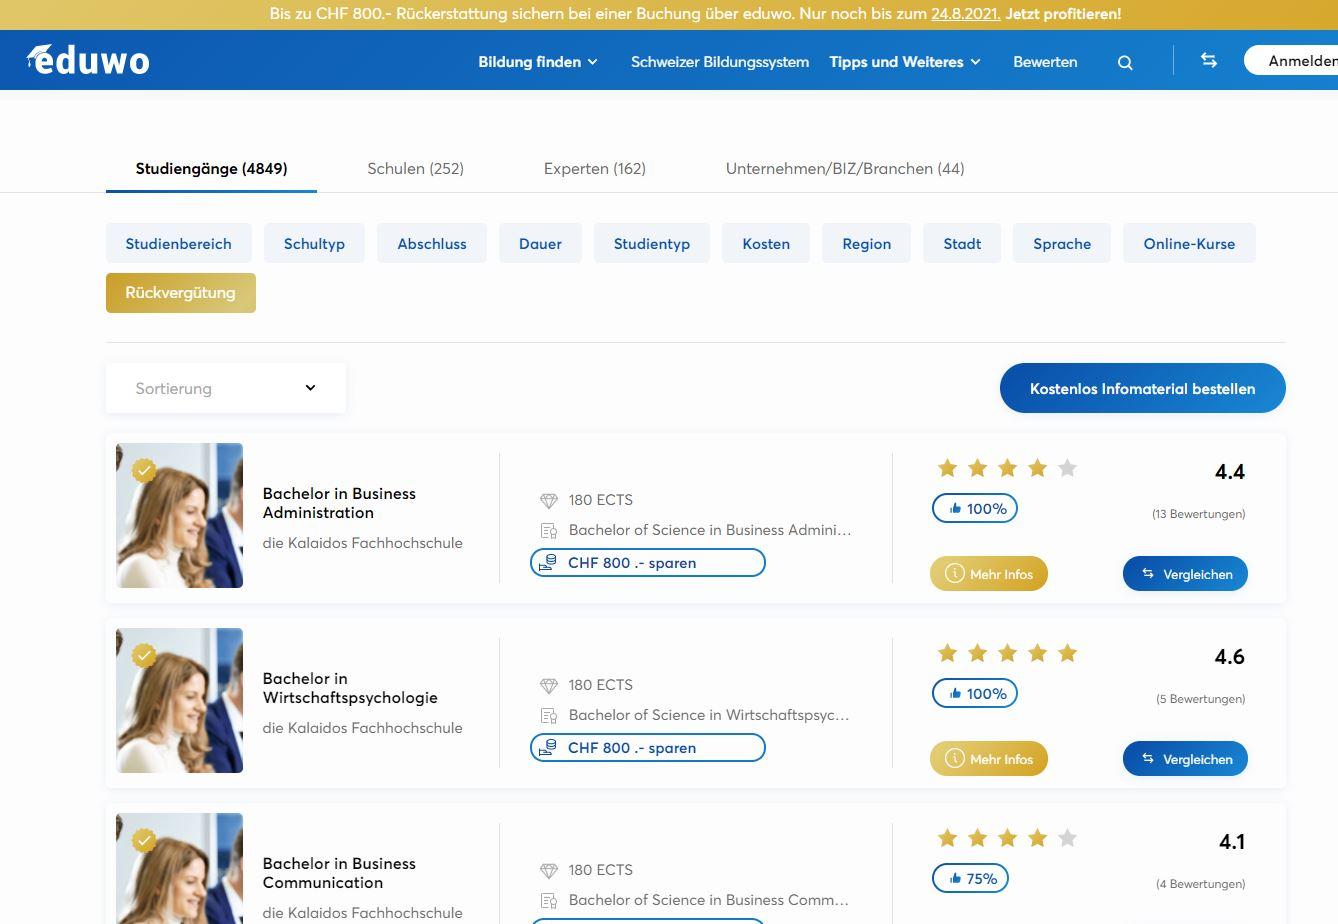The width and height of the screenshot is (1338, 924).
Task: Click the star rating of Business Administration
Action: tap(1007, 467)
